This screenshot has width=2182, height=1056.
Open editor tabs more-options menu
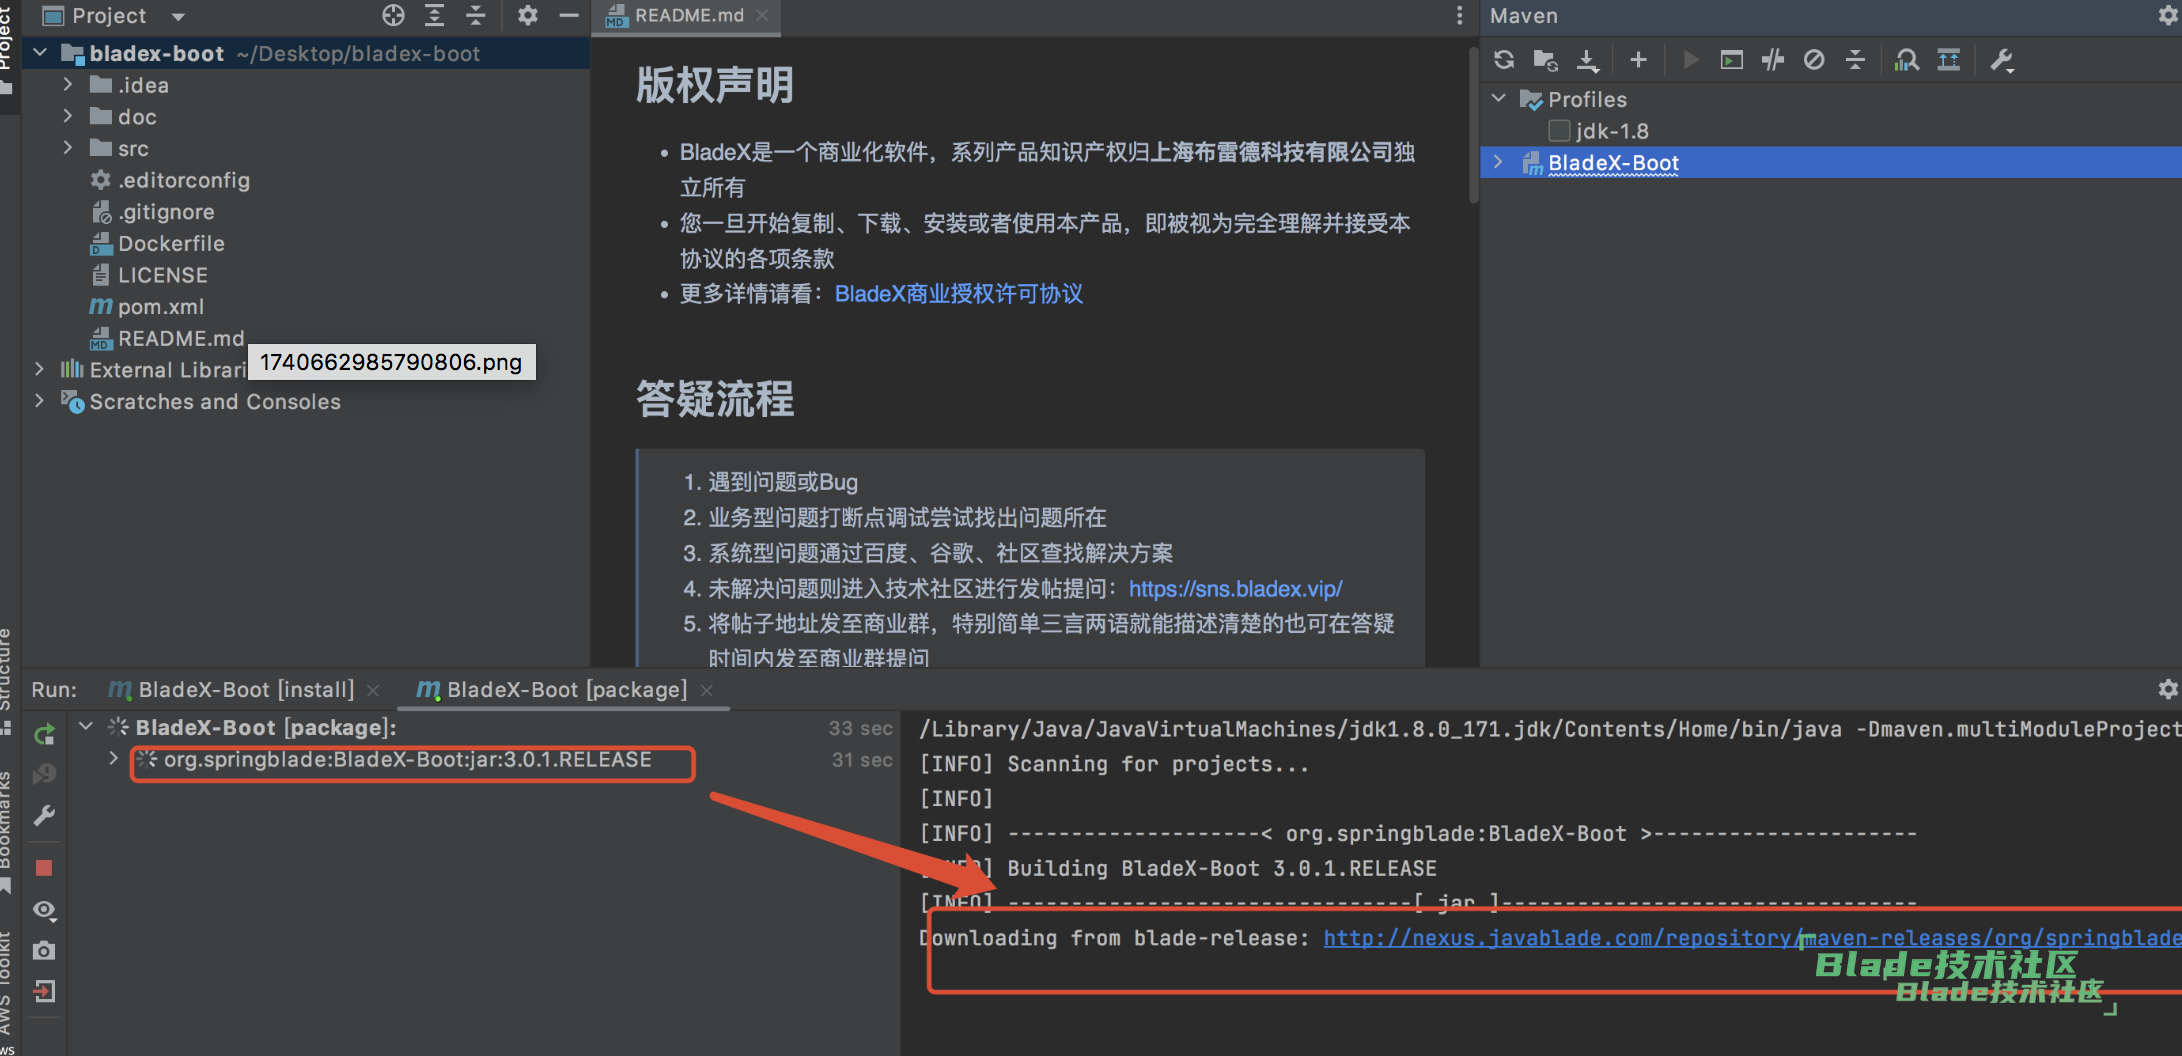[x=1459, y=15]
